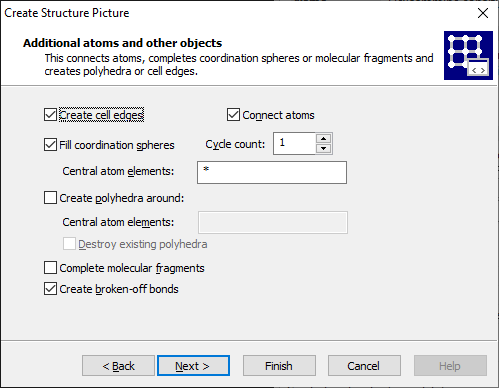
Task: Toggle the Connect atoms checkbox
Action: tap(233, 115)
